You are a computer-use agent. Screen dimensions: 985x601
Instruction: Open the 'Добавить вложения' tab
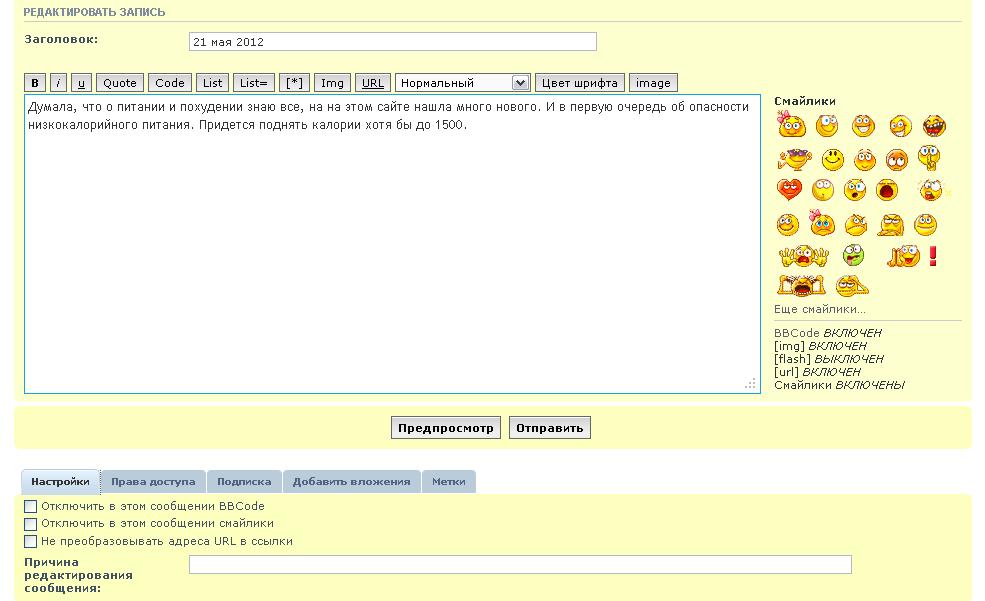point(351,482)
